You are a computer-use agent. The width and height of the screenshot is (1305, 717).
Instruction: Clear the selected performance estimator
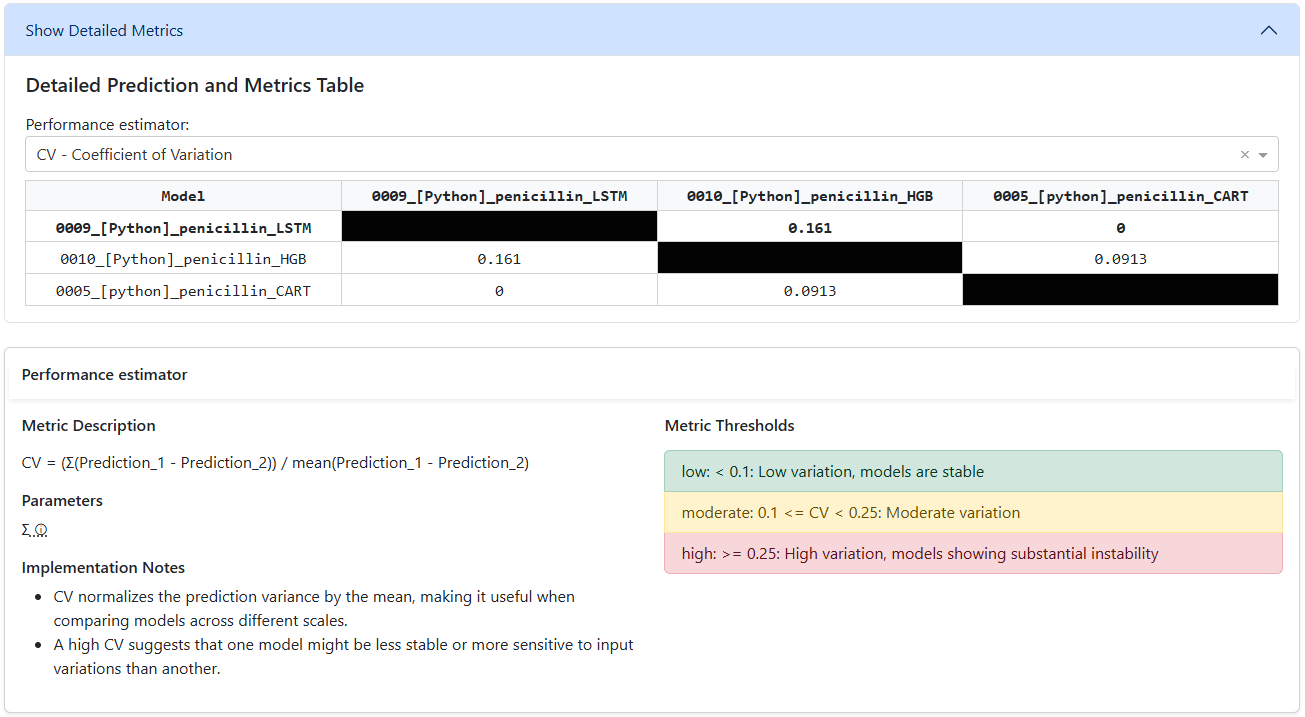[x=1245, y=155]
